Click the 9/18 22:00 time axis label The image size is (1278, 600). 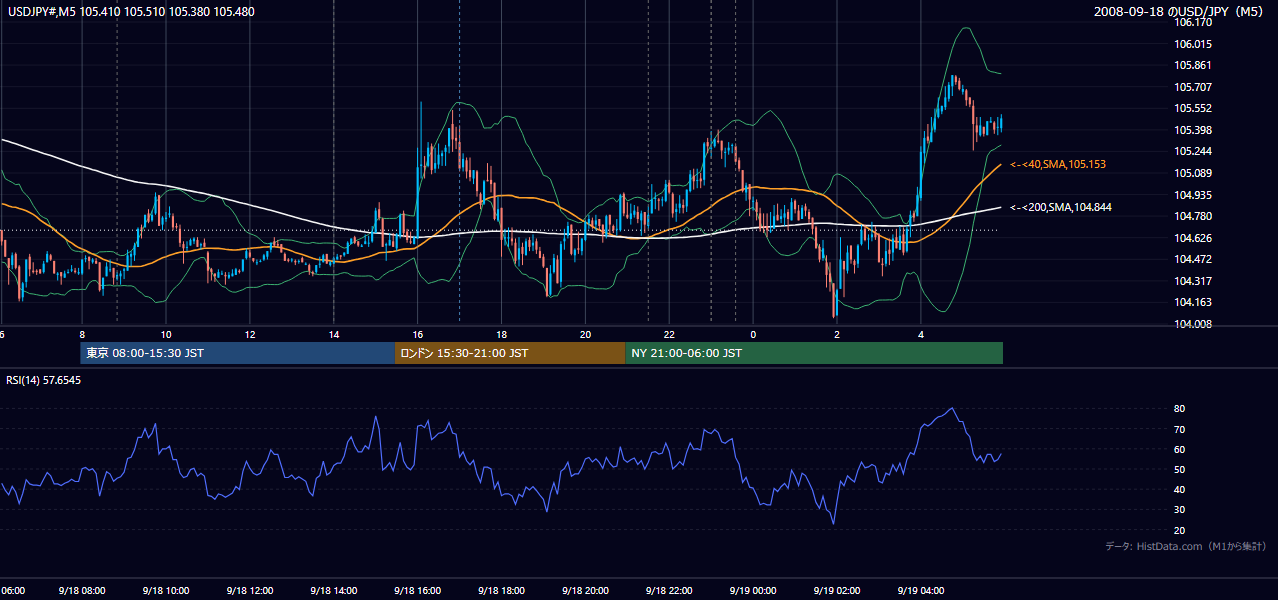[670, 591]
